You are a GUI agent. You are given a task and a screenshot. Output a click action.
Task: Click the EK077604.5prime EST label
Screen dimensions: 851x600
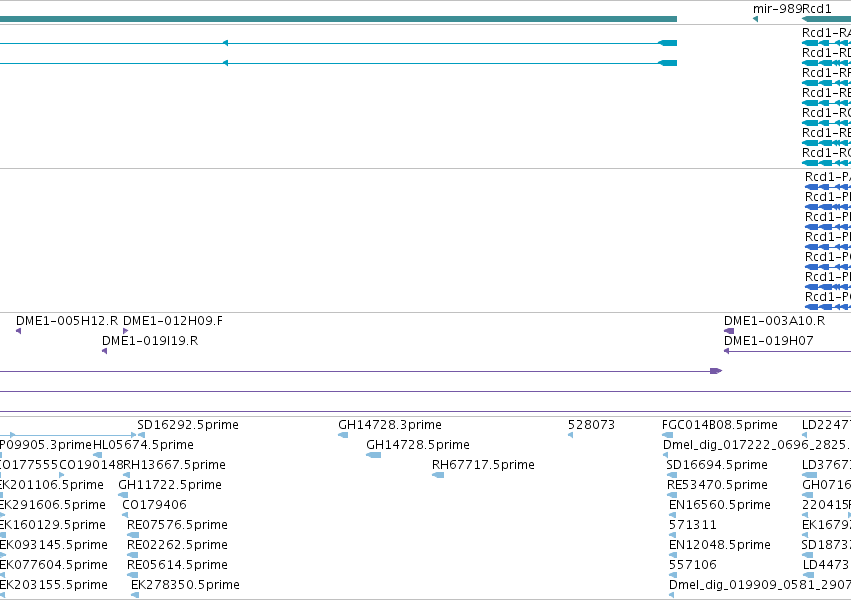coord(54,565)
